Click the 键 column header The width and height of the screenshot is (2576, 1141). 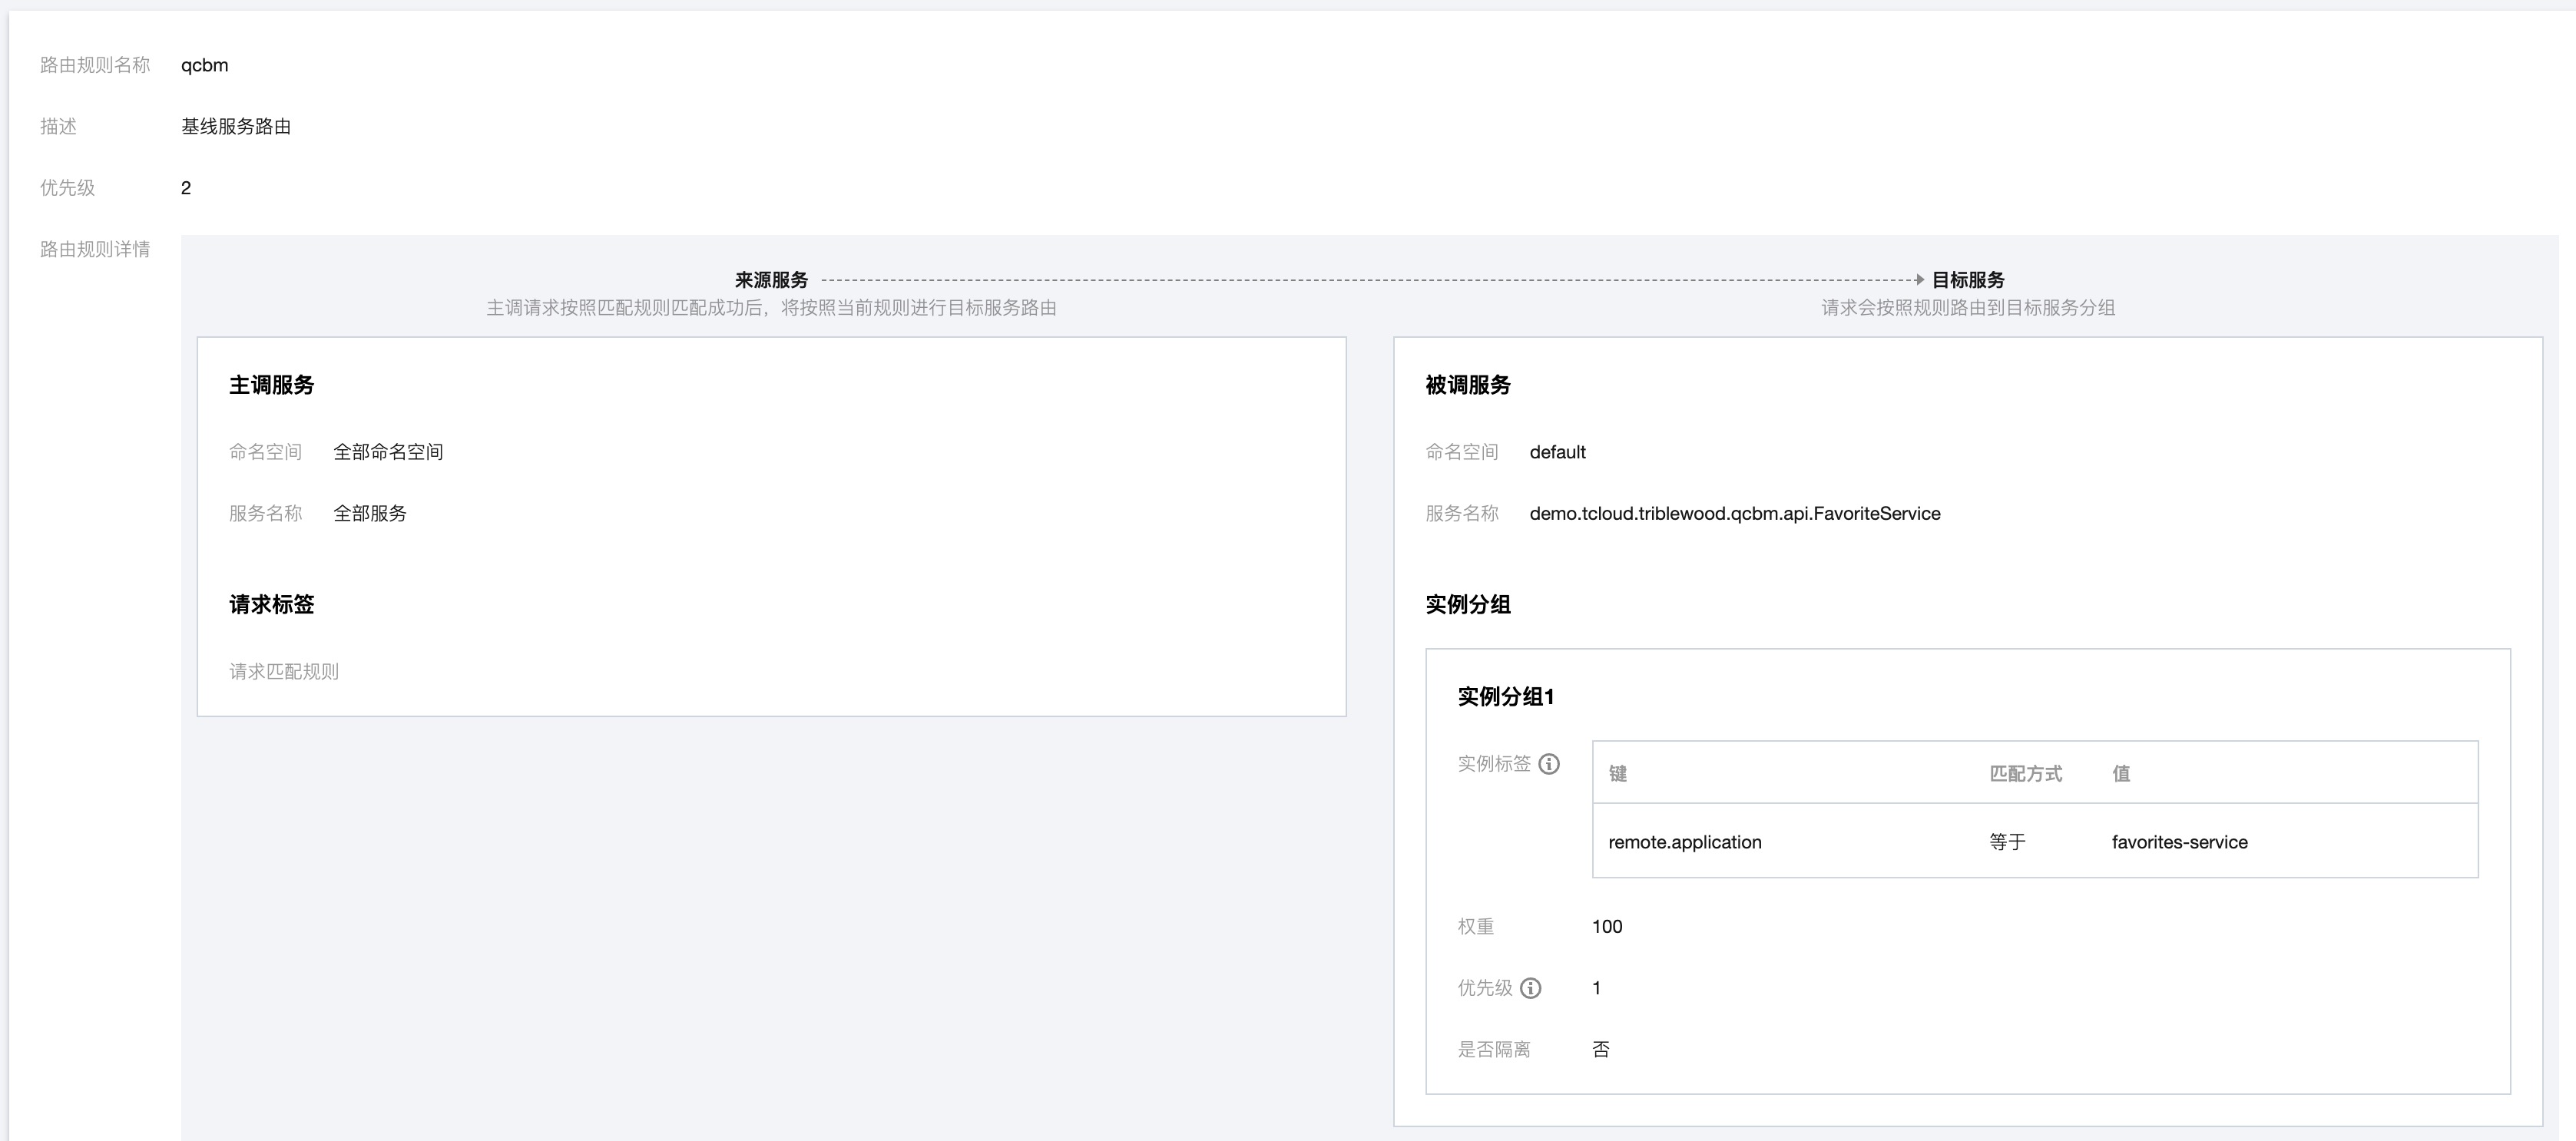point(1618,773)
